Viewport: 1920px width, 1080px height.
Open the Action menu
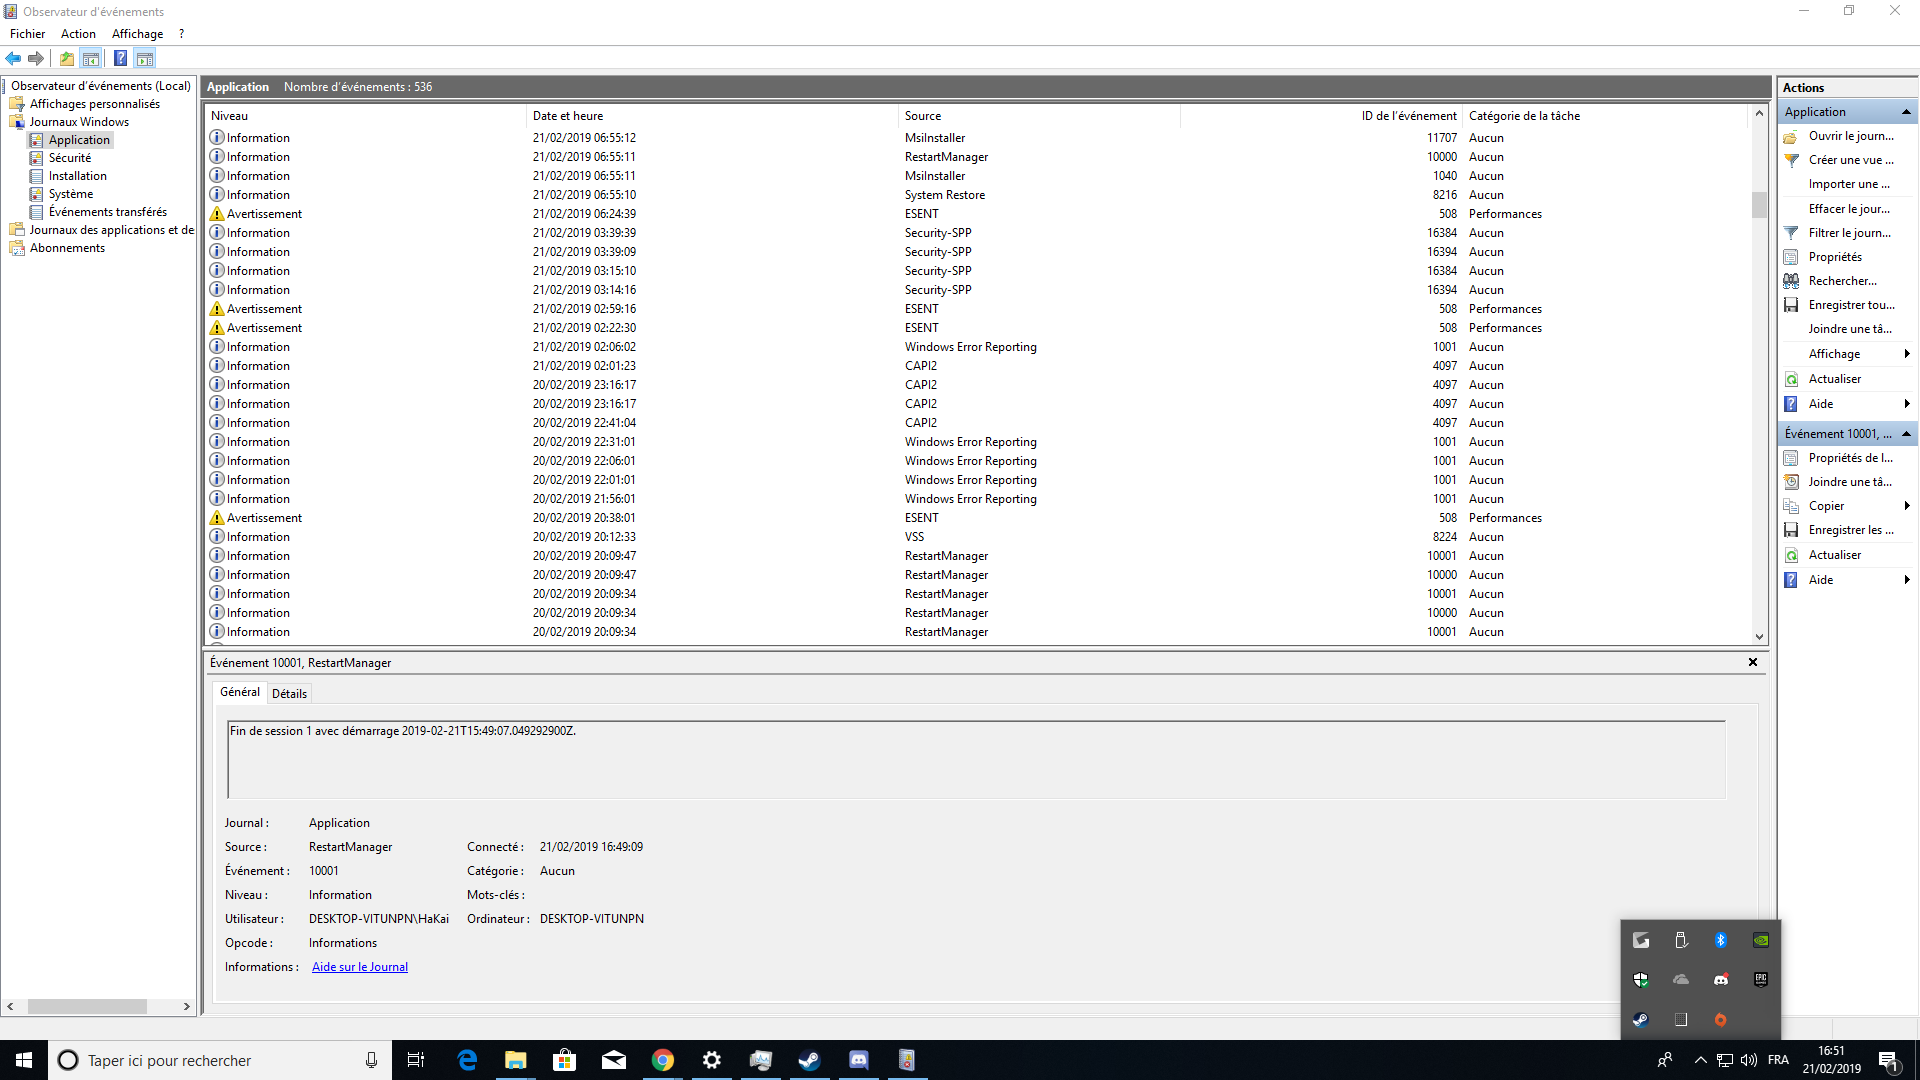point(78,34)
